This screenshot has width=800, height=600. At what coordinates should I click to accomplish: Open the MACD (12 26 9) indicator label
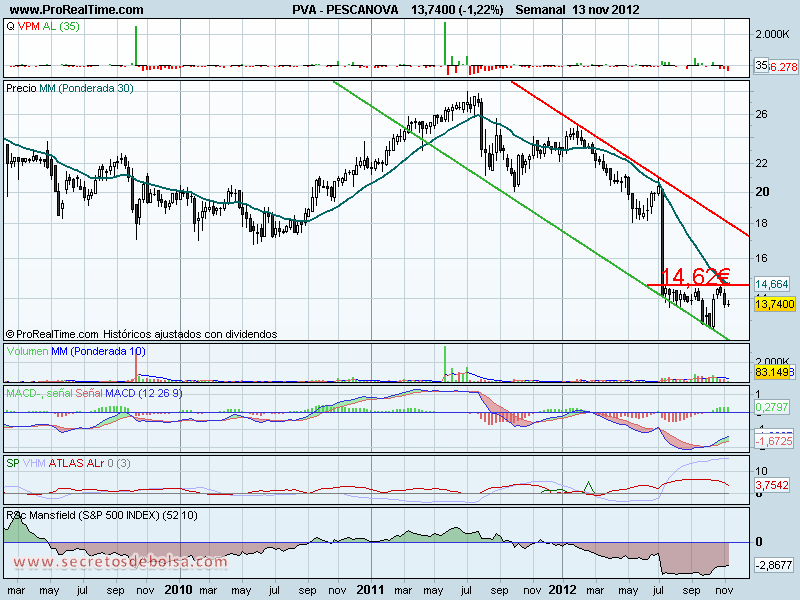pyautogui.click(x=94, y=393)
